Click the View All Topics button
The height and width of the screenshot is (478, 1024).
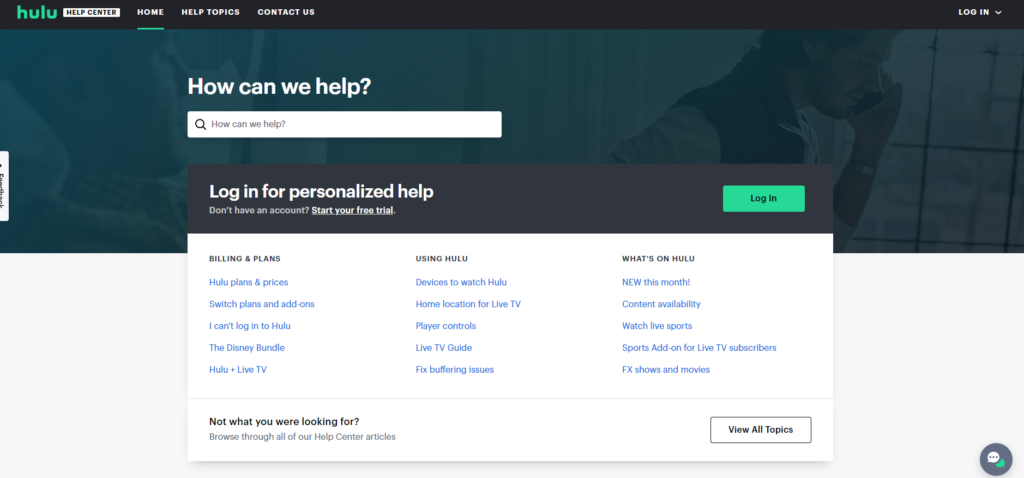[760, 430]
